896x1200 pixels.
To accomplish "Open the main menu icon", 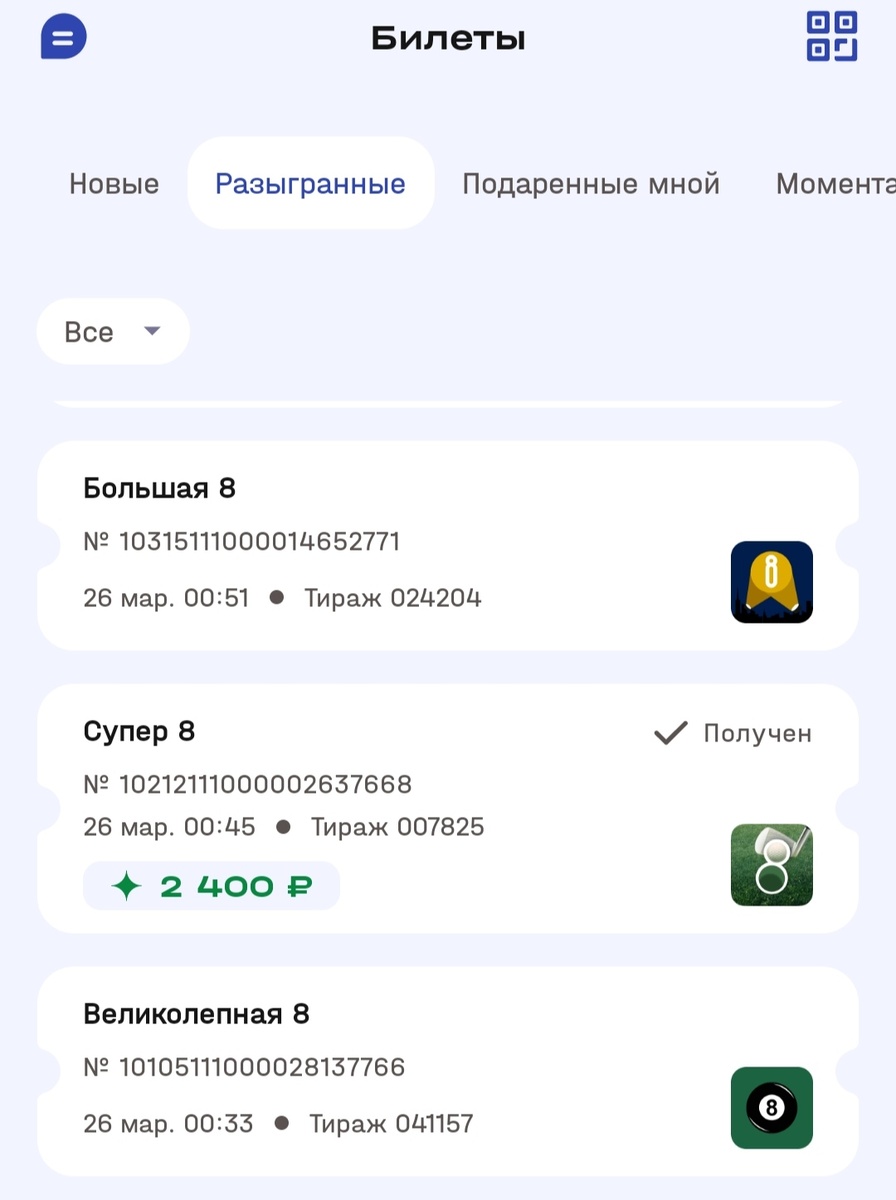I will click(x=62, y=37).
